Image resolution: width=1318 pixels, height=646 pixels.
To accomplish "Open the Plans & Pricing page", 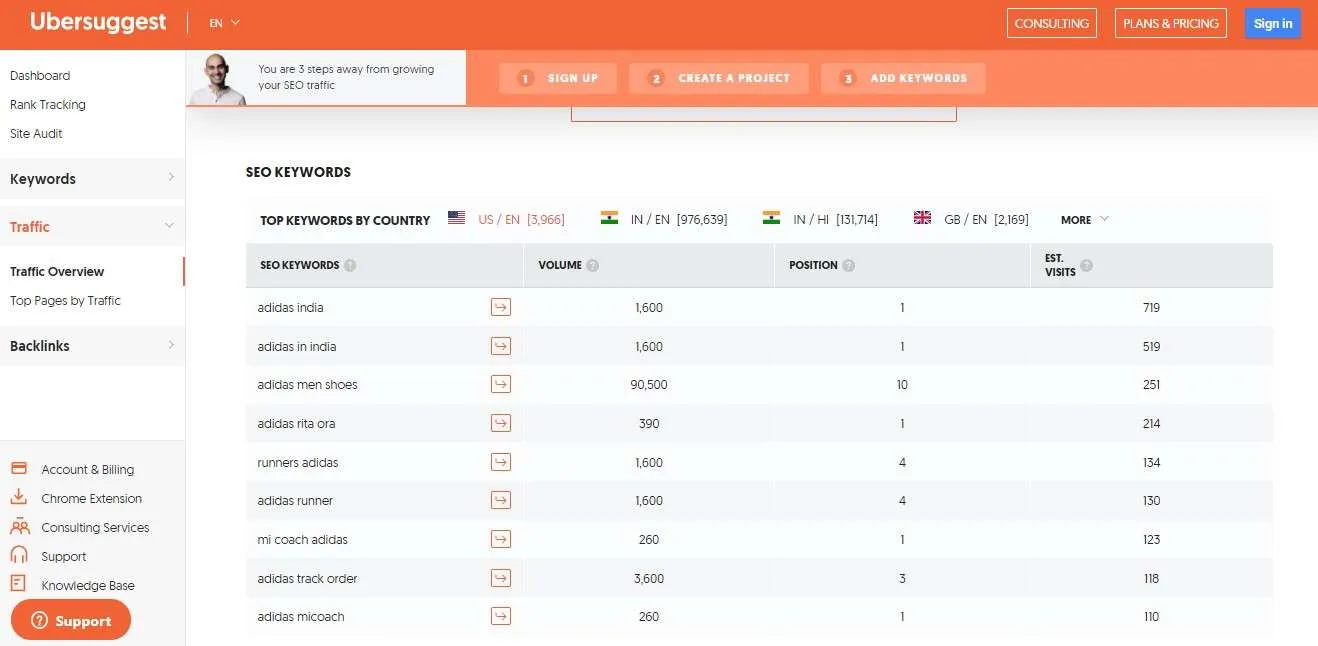I will point(1171,23).
